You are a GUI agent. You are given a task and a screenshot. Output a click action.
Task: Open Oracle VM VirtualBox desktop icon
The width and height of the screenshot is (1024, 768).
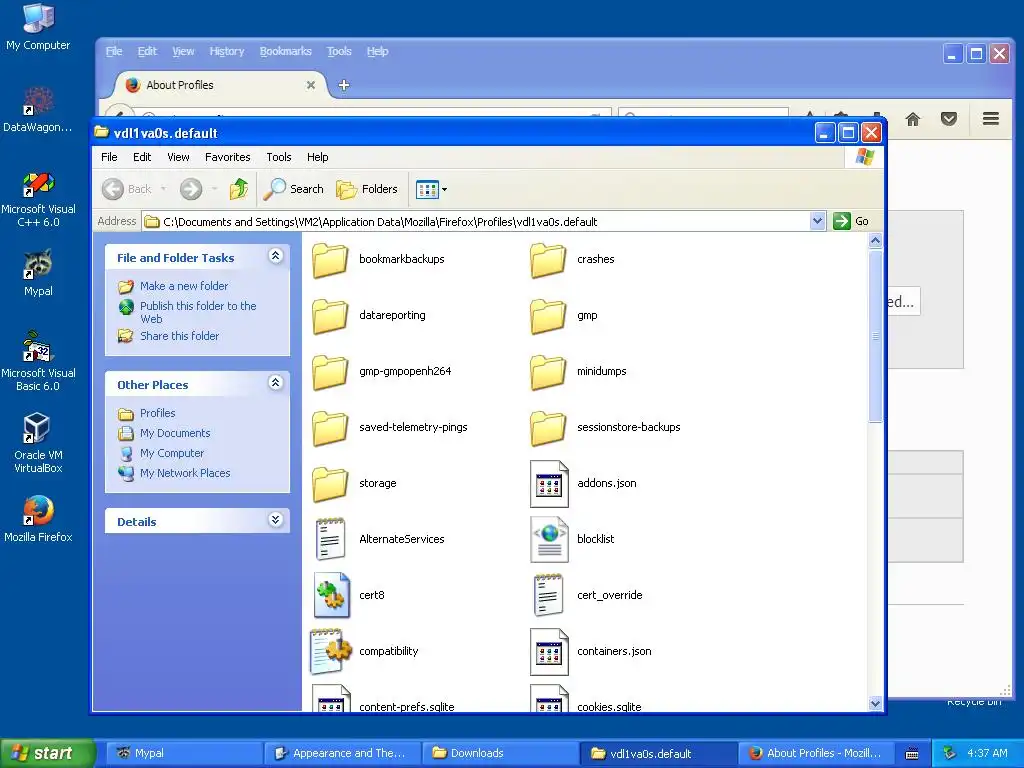pos(38,443)
